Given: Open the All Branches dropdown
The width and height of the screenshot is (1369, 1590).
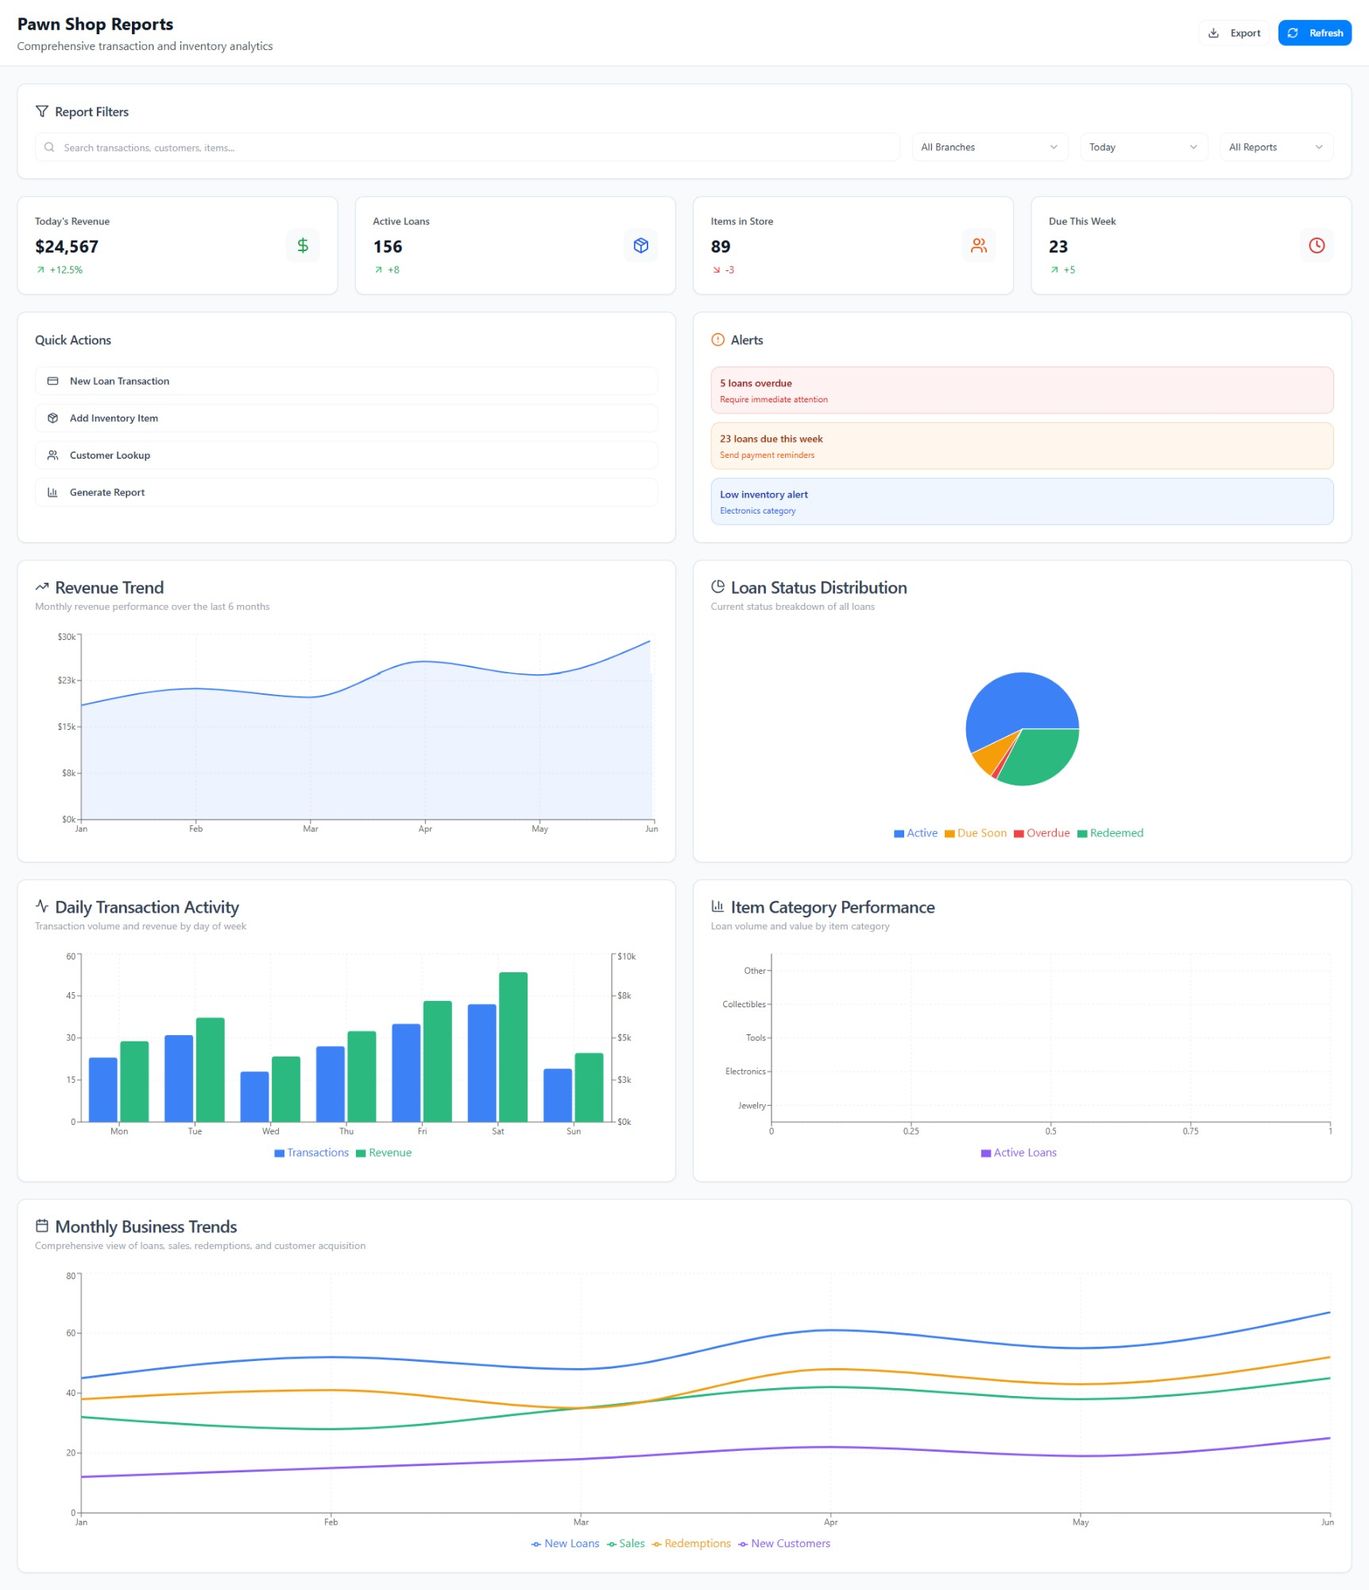Looking at the screenshot, I should click(x=988, y=147).
